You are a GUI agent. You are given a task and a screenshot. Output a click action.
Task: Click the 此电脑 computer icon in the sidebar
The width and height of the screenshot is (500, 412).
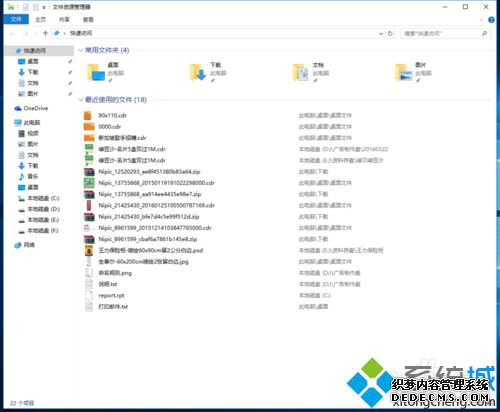(18, 123)
